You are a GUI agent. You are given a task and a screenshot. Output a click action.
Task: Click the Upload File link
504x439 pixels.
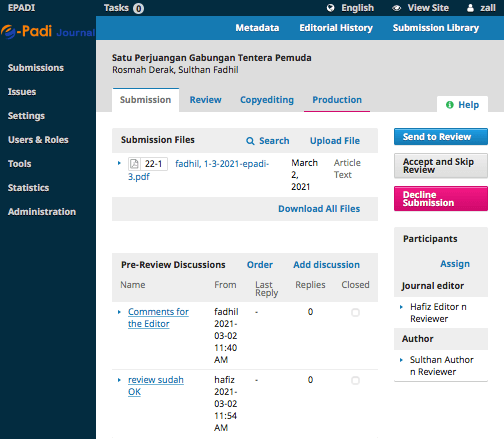335,141
